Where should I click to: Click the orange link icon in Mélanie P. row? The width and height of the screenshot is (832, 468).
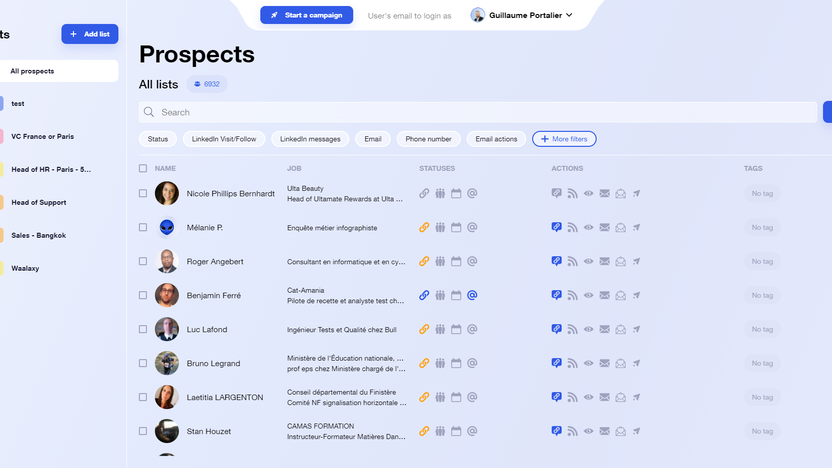(x=424, y=228)
